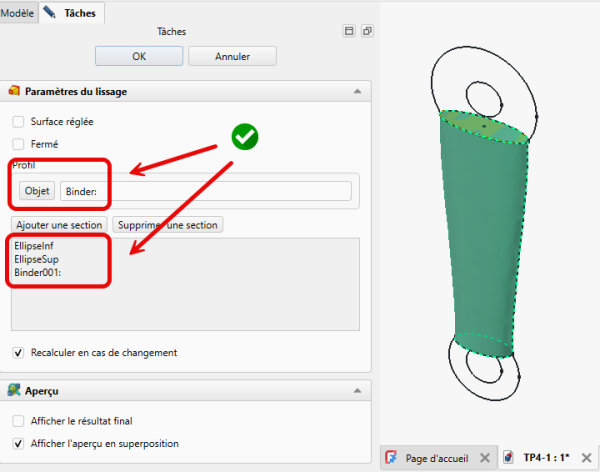This screenshot has height=472, width=600.
Task: Click the panel float/undock icon
Action: pyautogui.click(x=367, y=32)
